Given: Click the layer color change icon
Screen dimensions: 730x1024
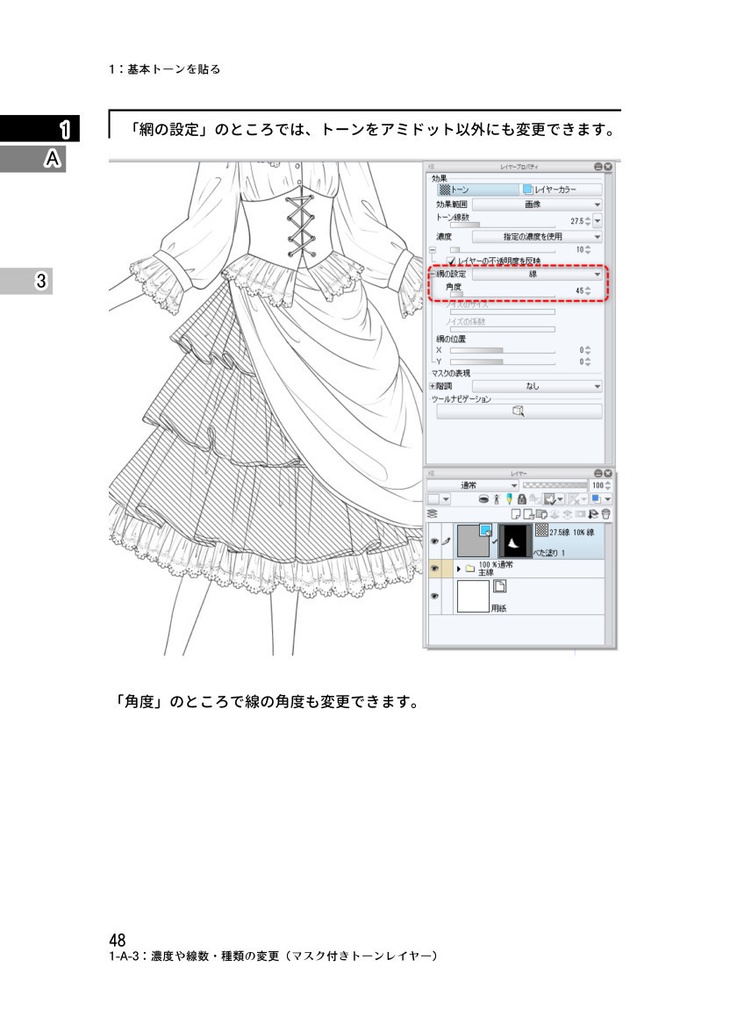Looking at the screenshot, I should click(x=595, y=499).
